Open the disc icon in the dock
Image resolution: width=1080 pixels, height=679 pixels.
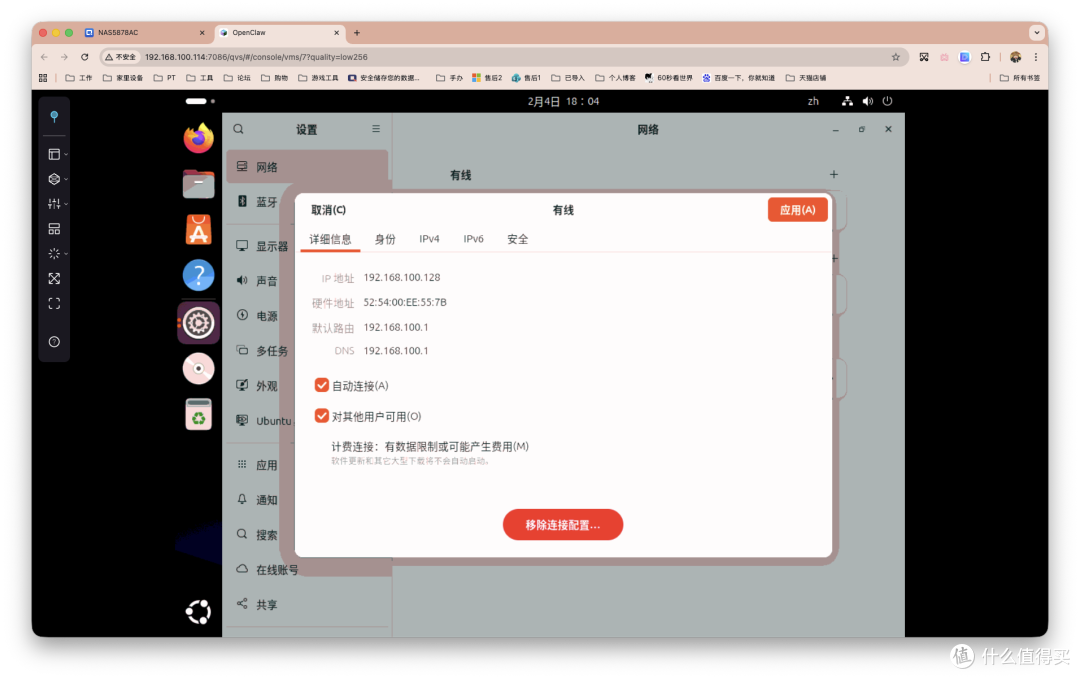(198, 368)
